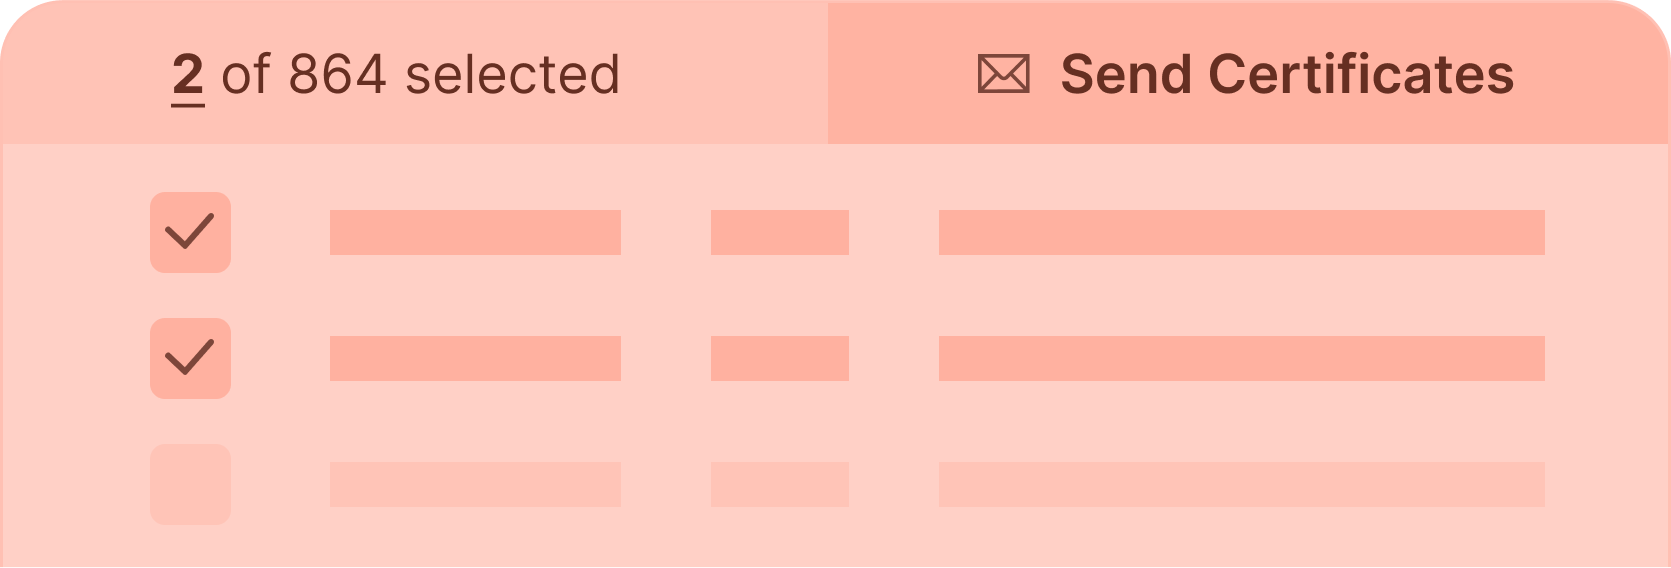
Task: Click the checkmark in the first checked row
Action: pyautogui.click(x=189, y=231)
